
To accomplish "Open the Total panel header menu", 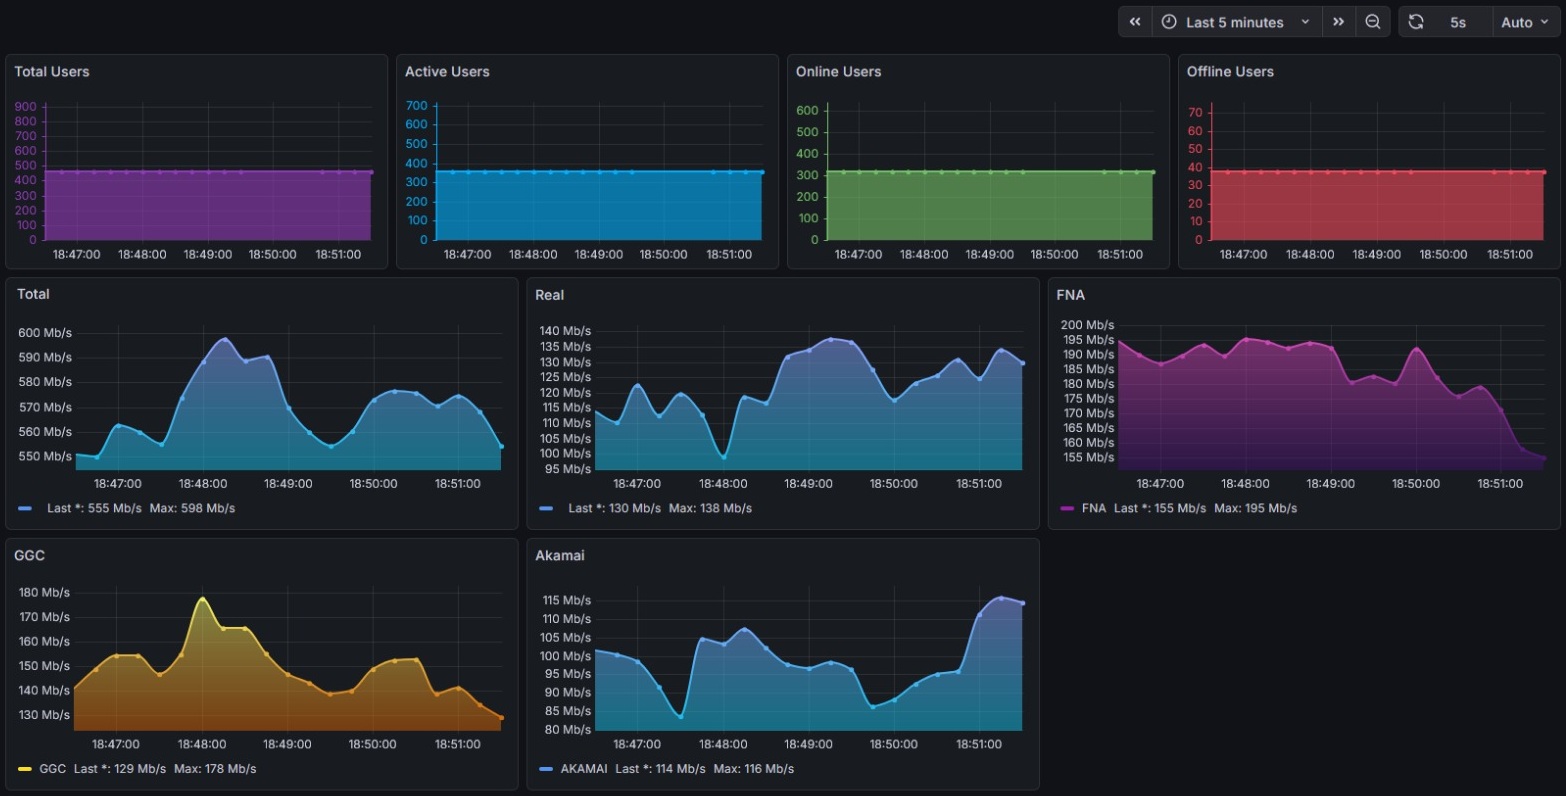I will pos(33,294).
